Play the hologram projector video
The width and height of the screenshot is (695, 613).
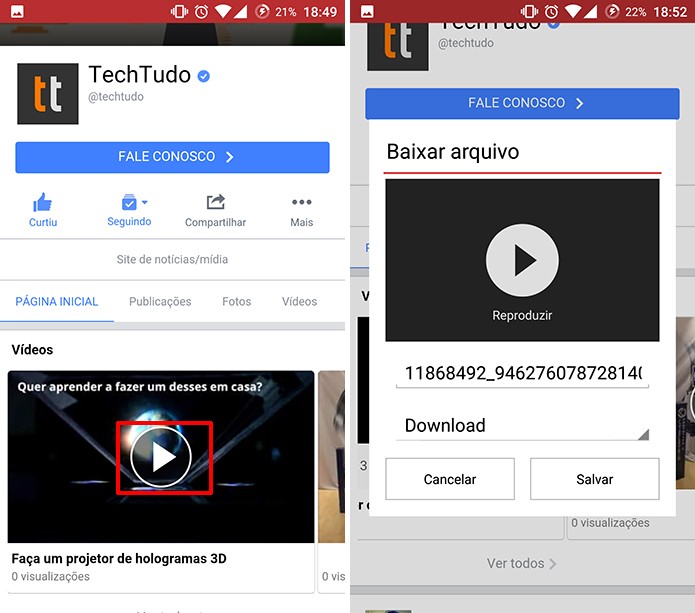161,457
